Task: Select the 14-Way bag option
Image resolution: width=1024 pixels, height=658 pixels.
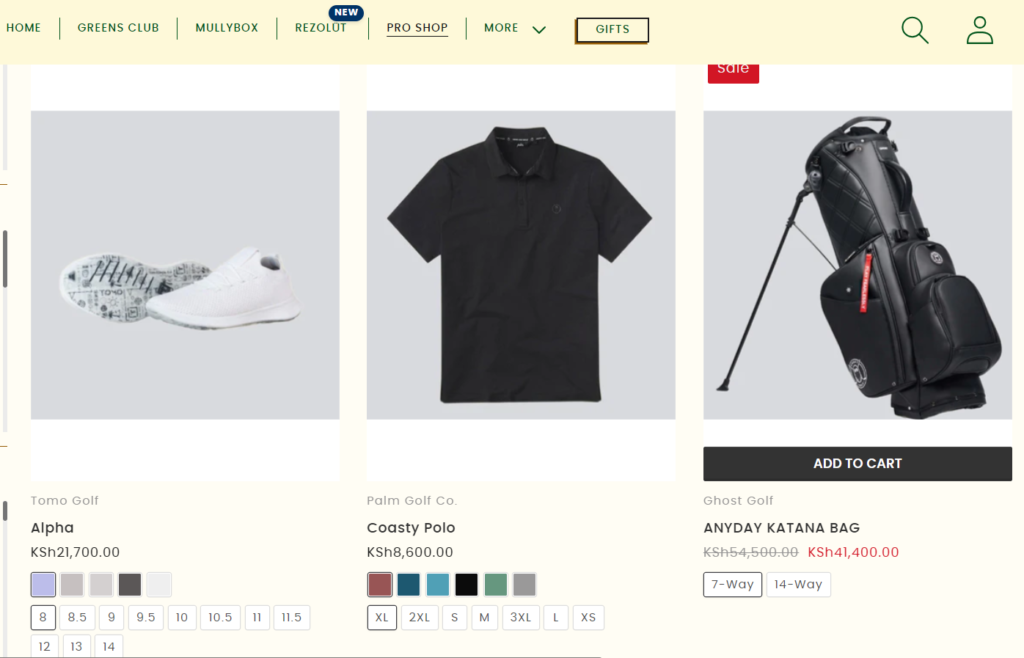Action: click(x=798, y=584)
